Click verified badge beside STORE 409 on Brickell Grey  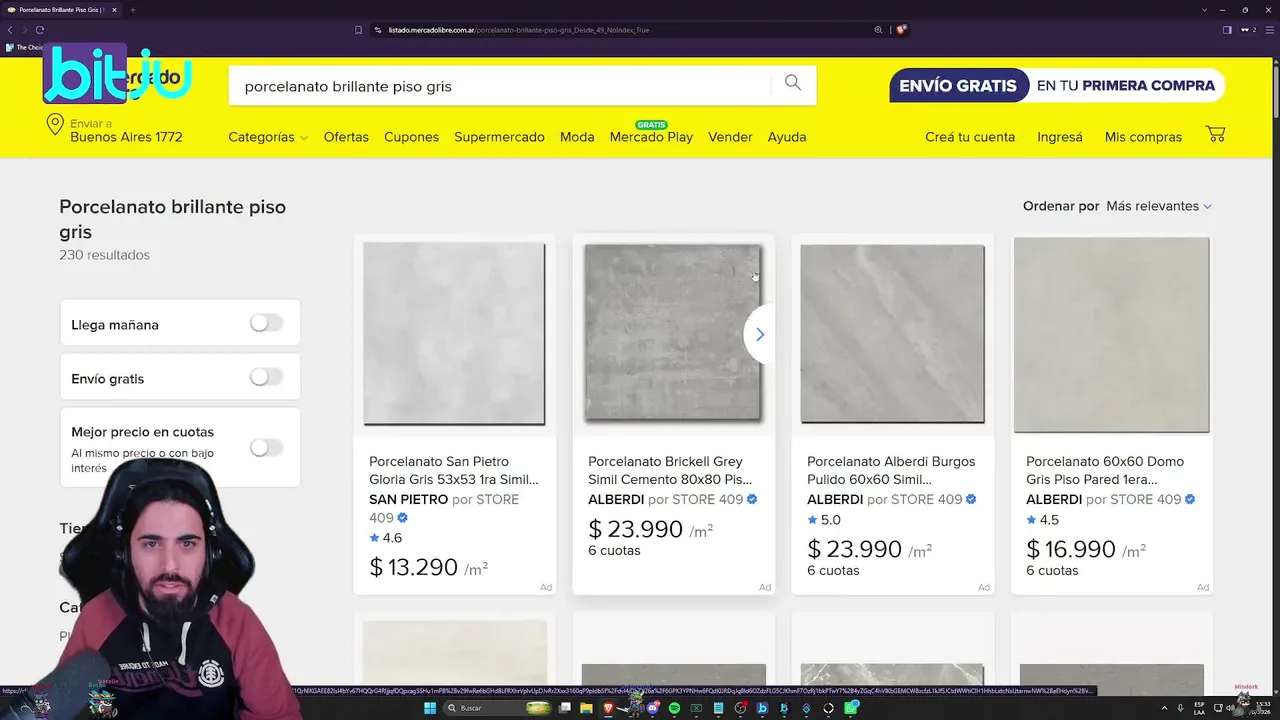[752, 499]
